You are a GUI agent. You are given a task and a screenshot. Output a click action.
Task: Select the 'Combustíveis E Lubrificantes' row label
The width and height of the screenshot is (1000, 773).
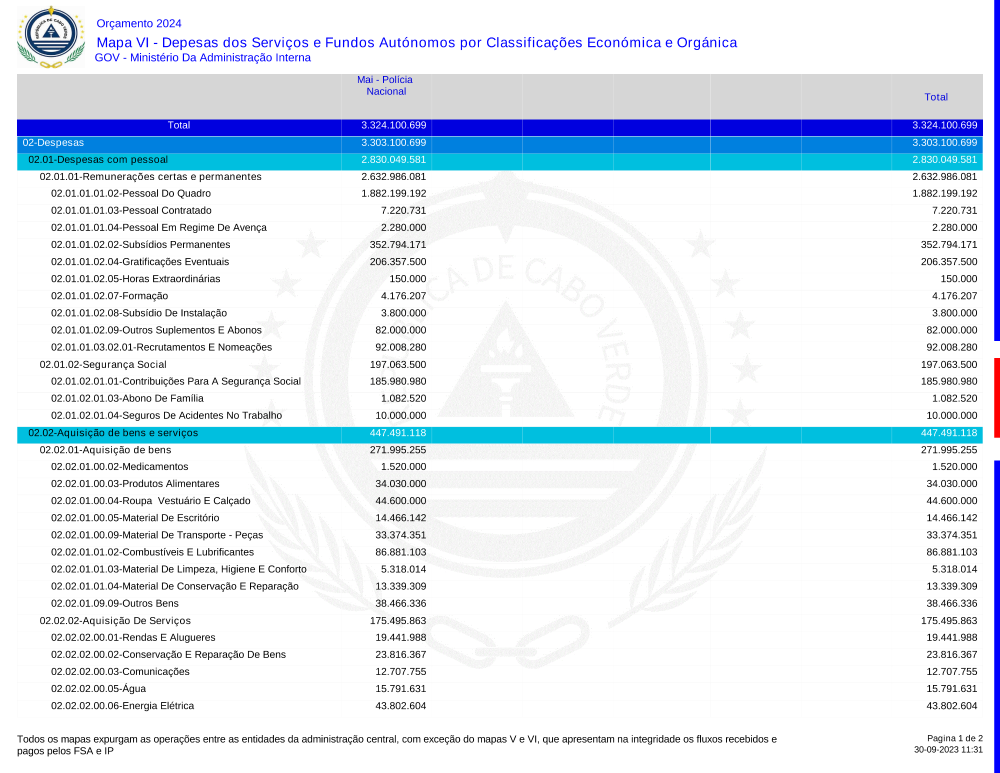[153, 552]
